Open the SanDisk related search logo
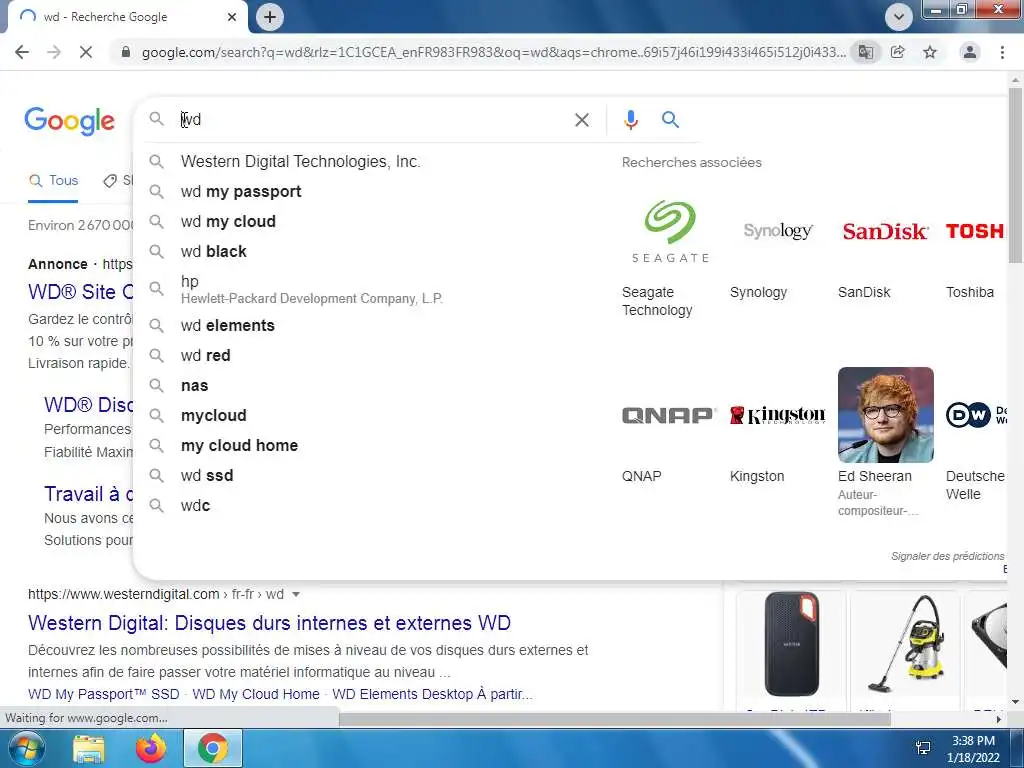1024x768 pixels. click(x=886, y=231)
